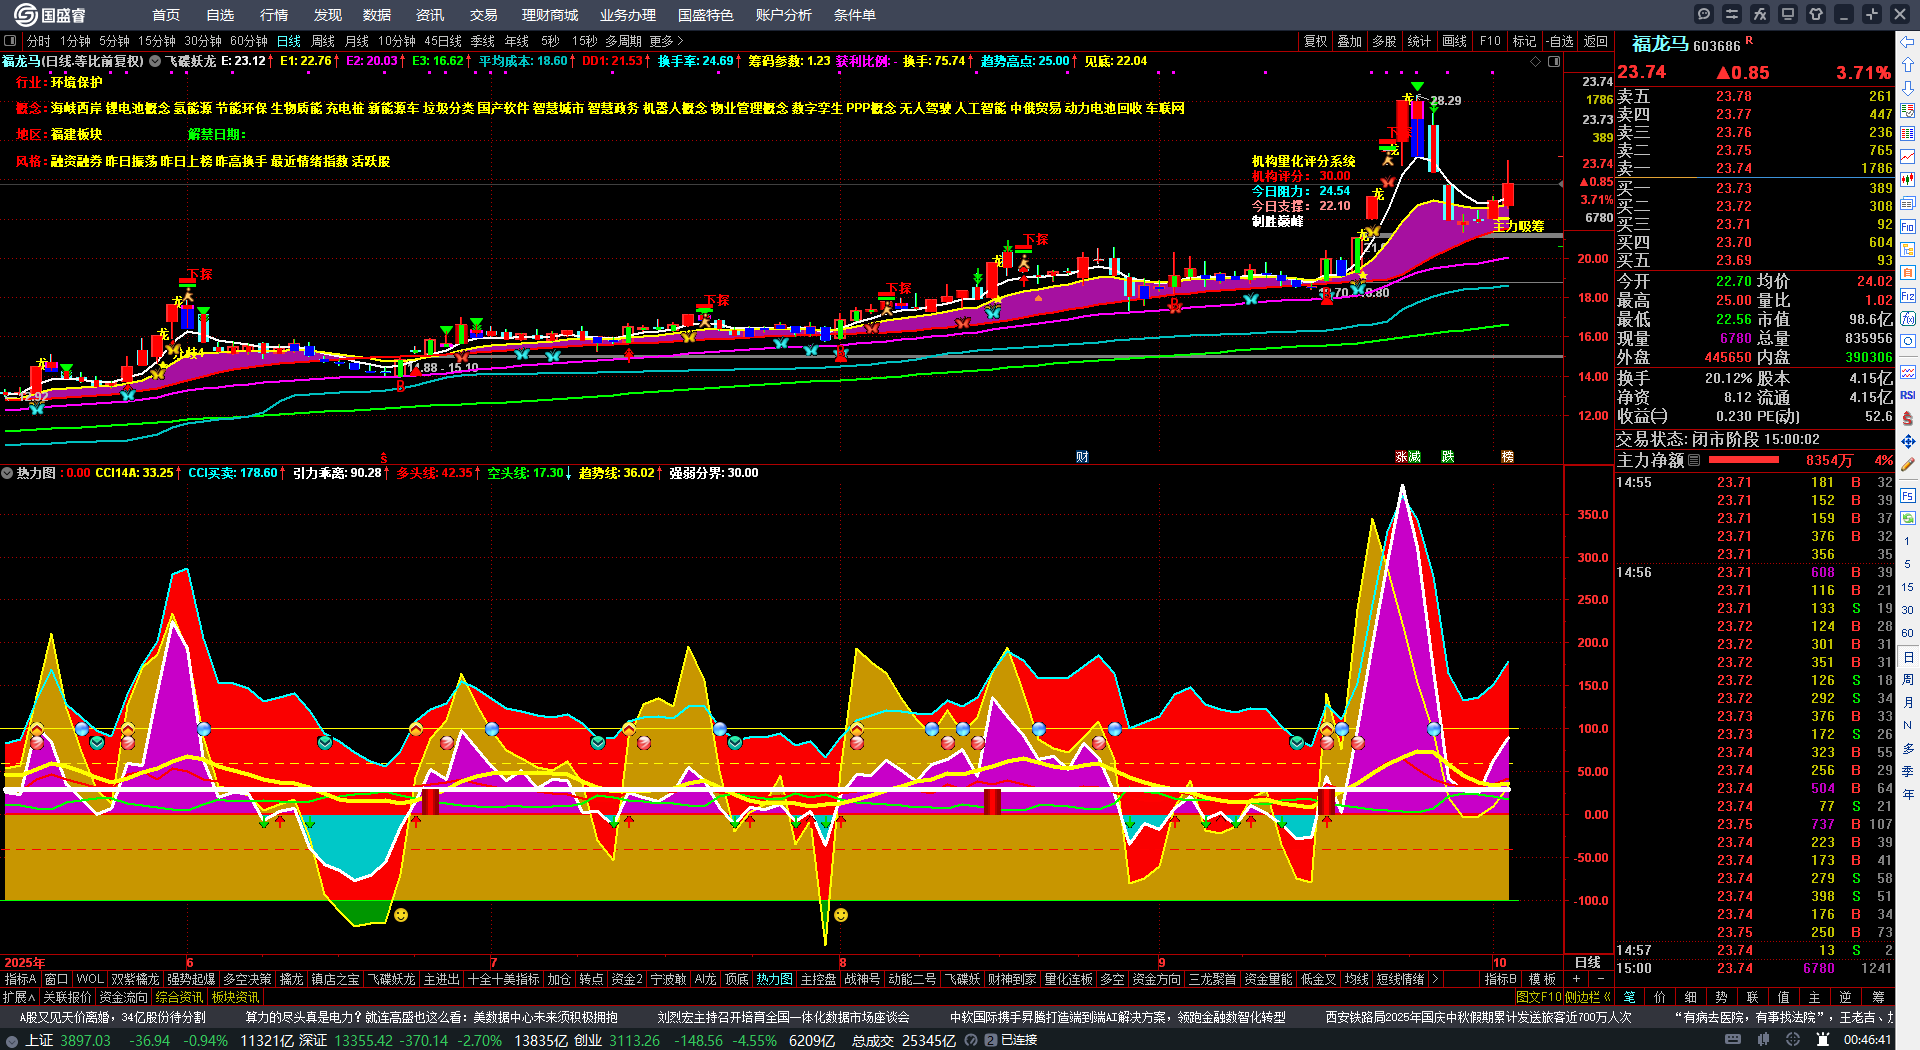Screen dimensions: 1920x1050
Task: Click the screen display icon in title bar
Action: (1788, 14)
